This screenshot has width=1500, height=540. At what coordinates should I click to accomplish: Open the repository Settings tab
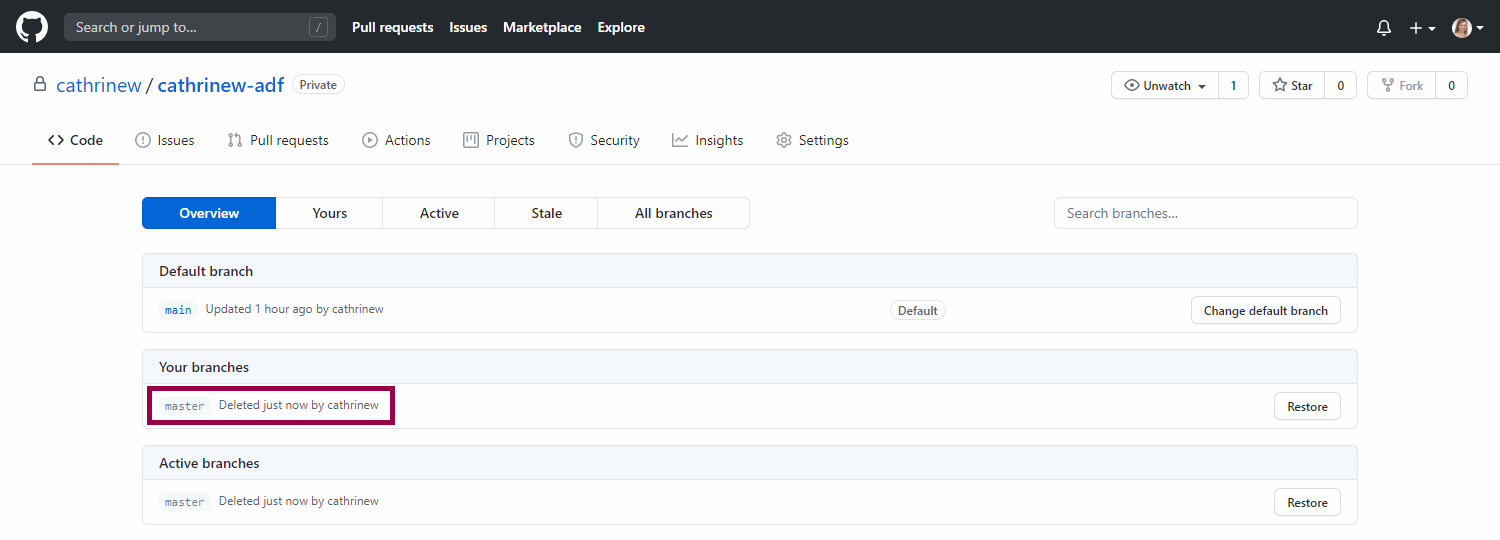tap(812, 140)
